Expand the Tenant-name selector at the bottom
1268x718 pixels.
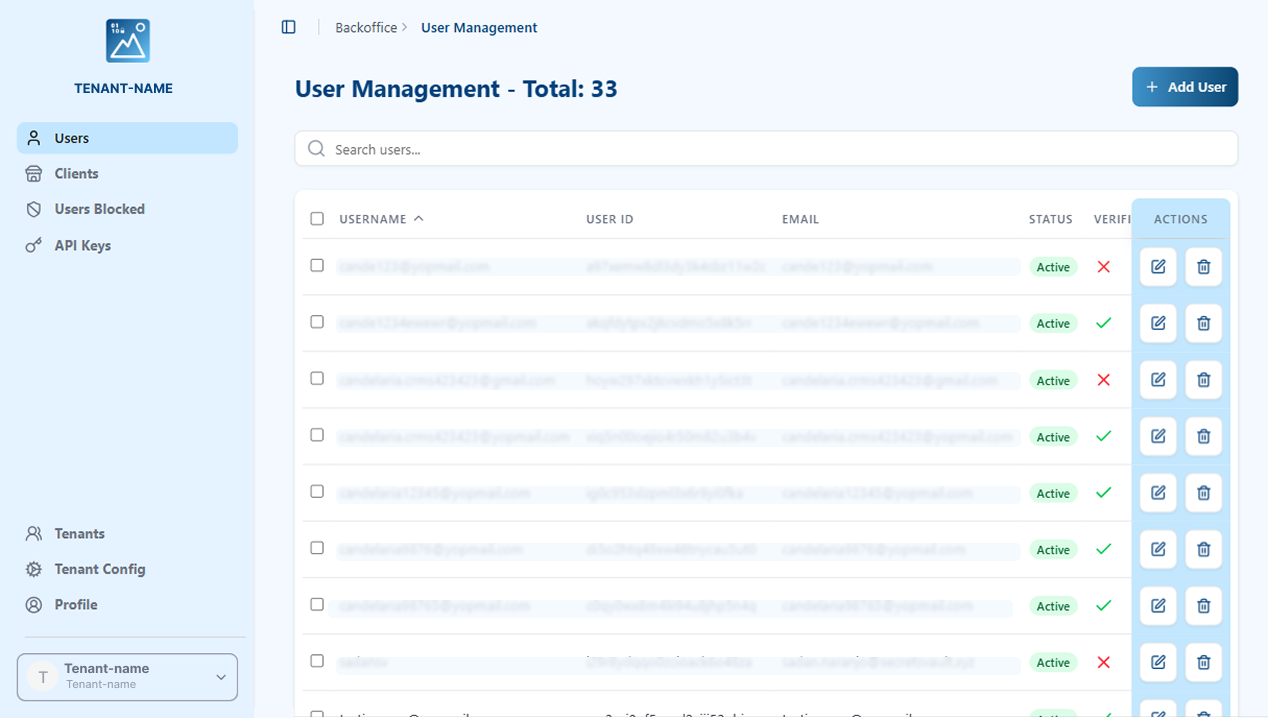pos(220,677)
